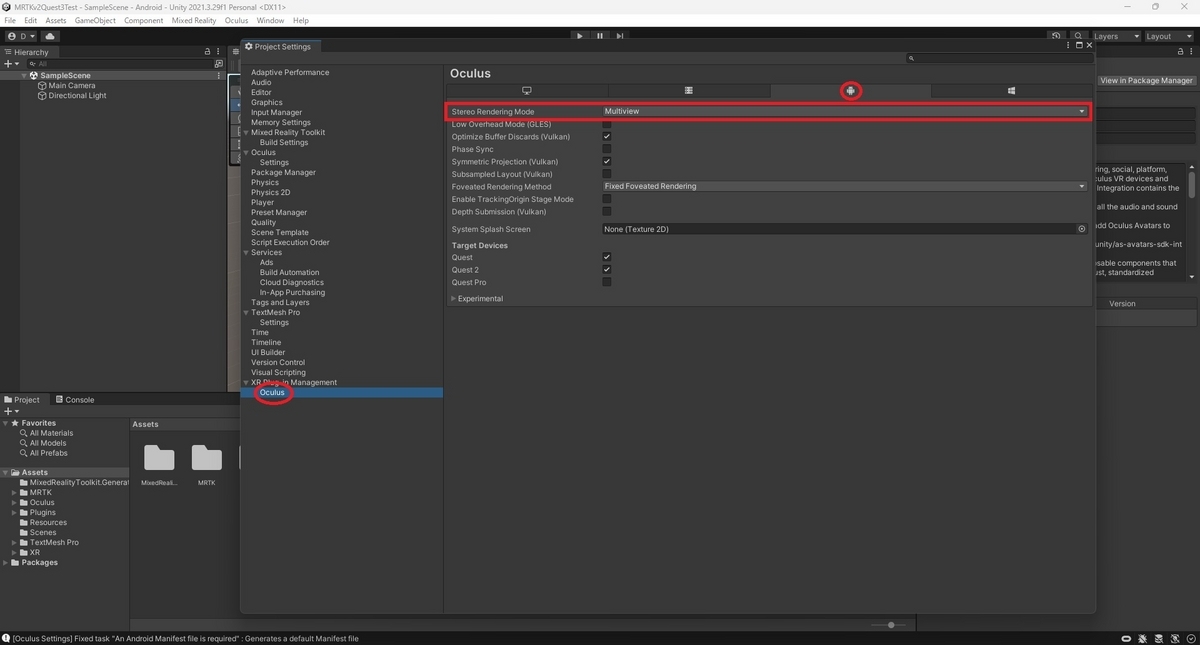1200x645 pixels.
Task: Open the Unity account dropdown
Action: point(21,36)
